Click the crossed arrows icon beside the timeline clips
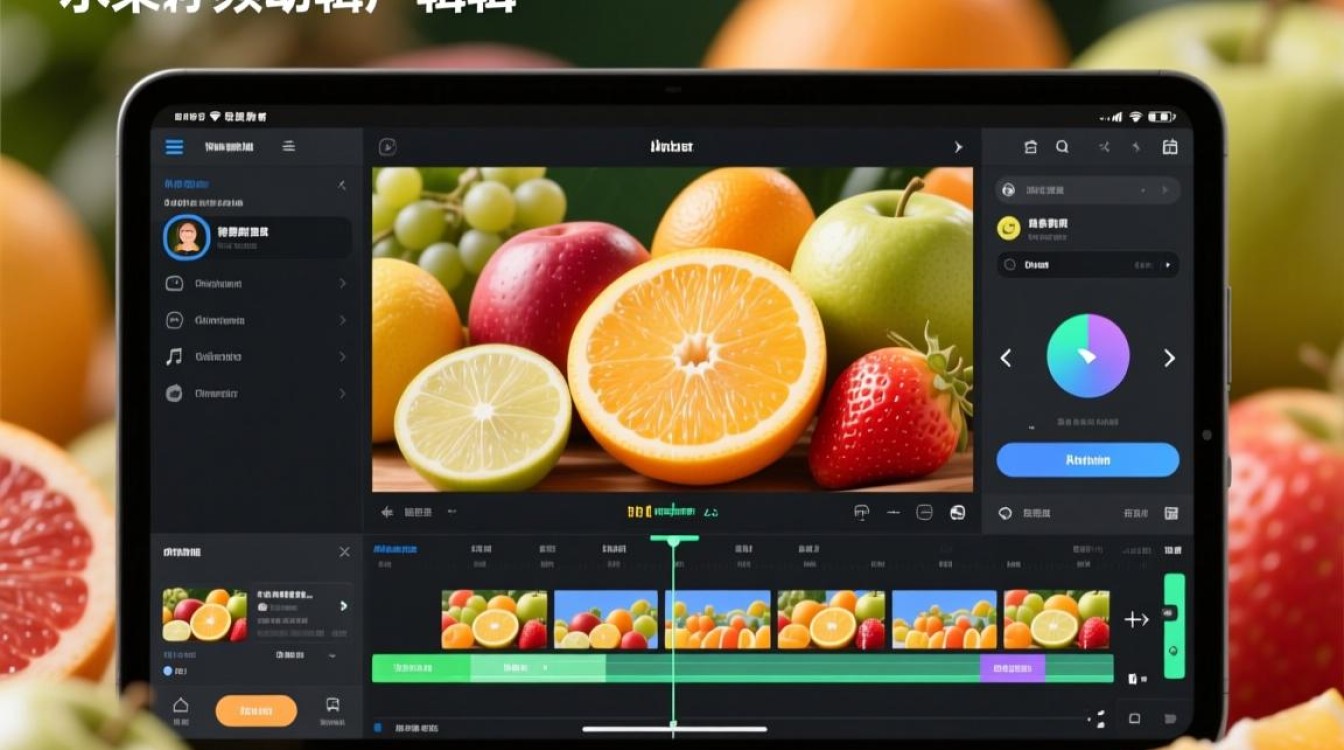The height and width of the screenshot is (750, 1344). point(1136,620)
